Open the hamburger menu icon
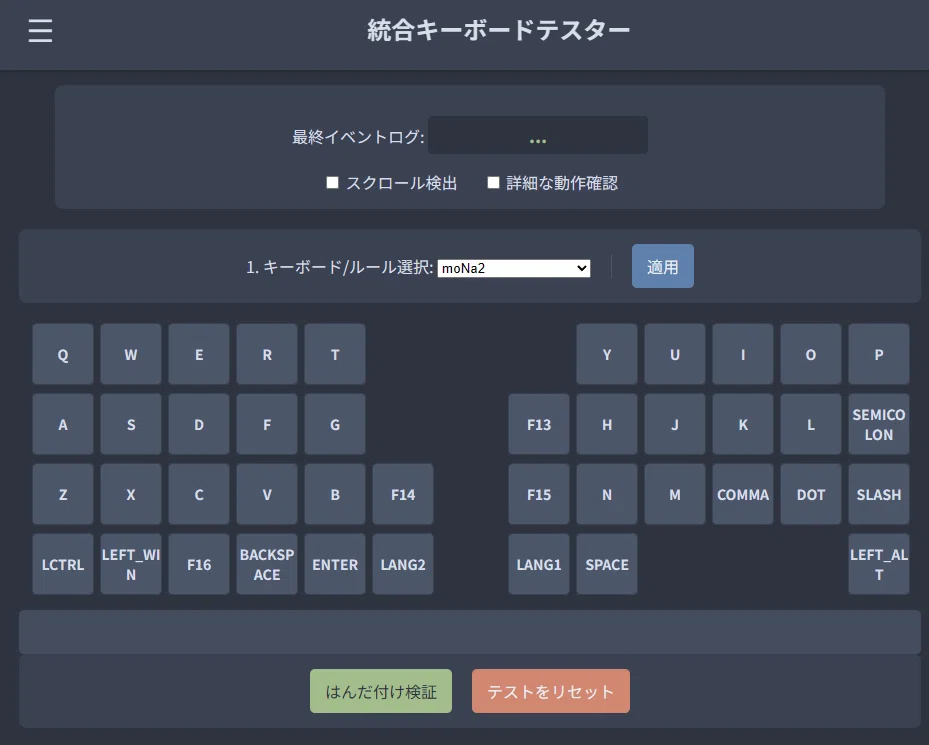The image size is (929, 745). pyautogui.click(x=40, y=30)
